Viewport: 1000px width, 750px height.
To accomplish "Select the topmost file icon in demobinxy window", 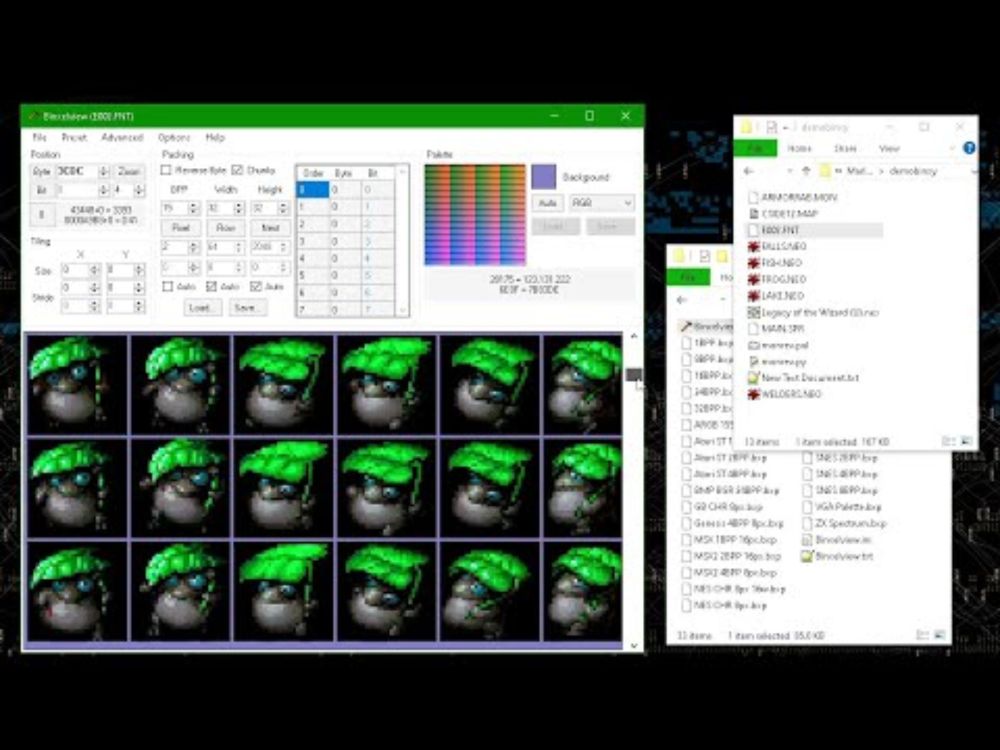I will tap(753, 197).
